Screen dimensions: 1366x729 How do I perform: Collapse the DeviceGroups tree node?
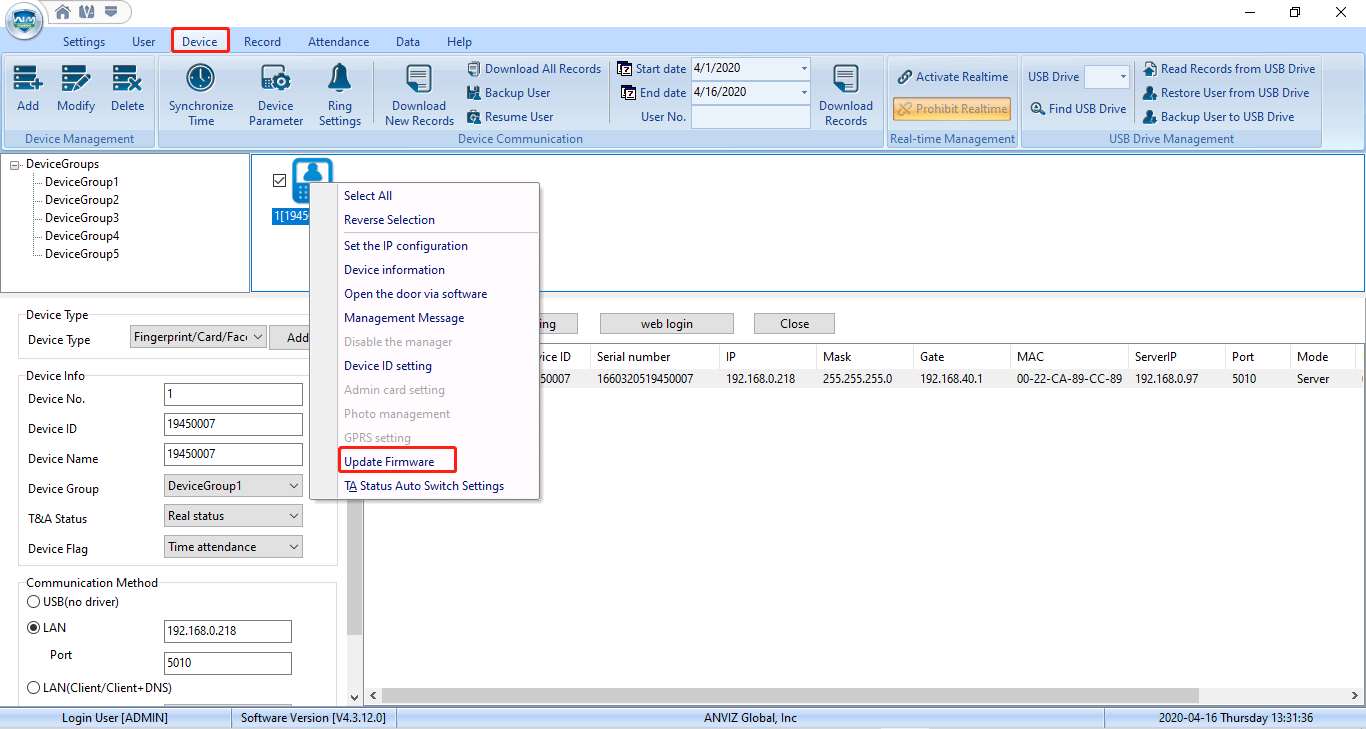coord(15,165)
